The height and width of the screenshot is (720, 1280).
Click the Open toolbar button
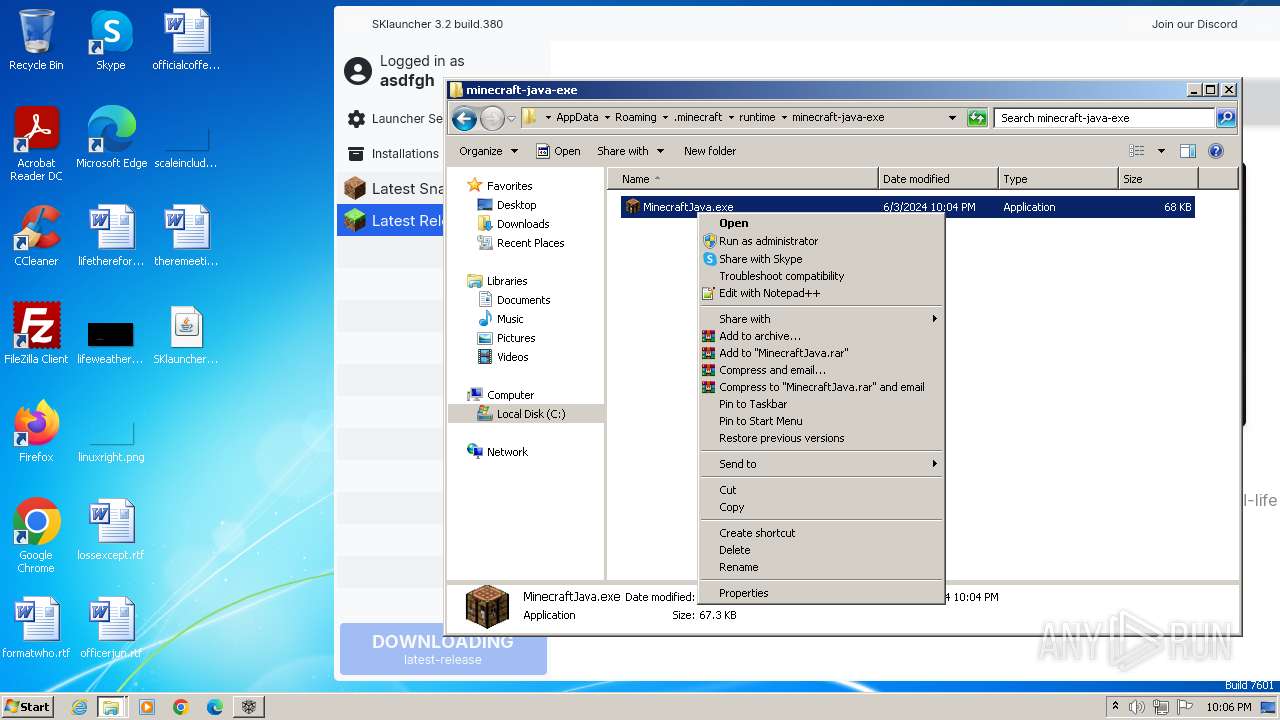(558, 151)
